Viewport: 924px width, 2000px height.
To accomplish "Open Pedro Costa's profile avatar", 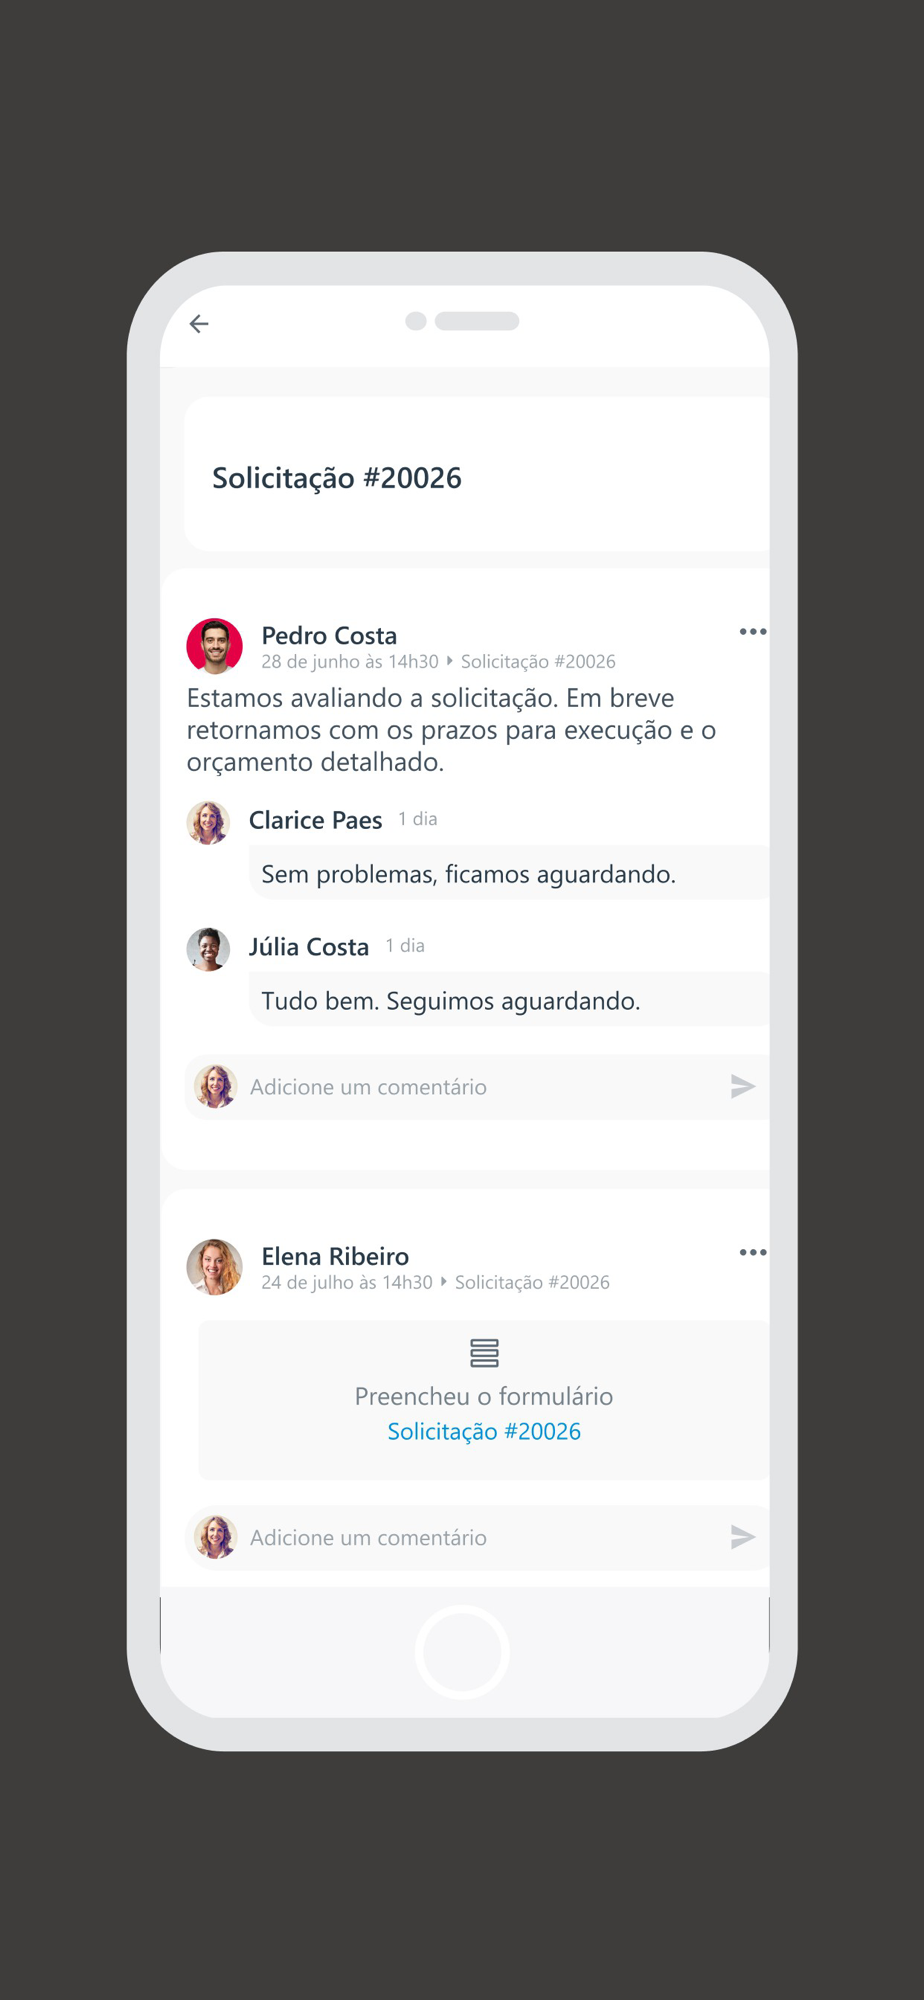I will 214,646.
